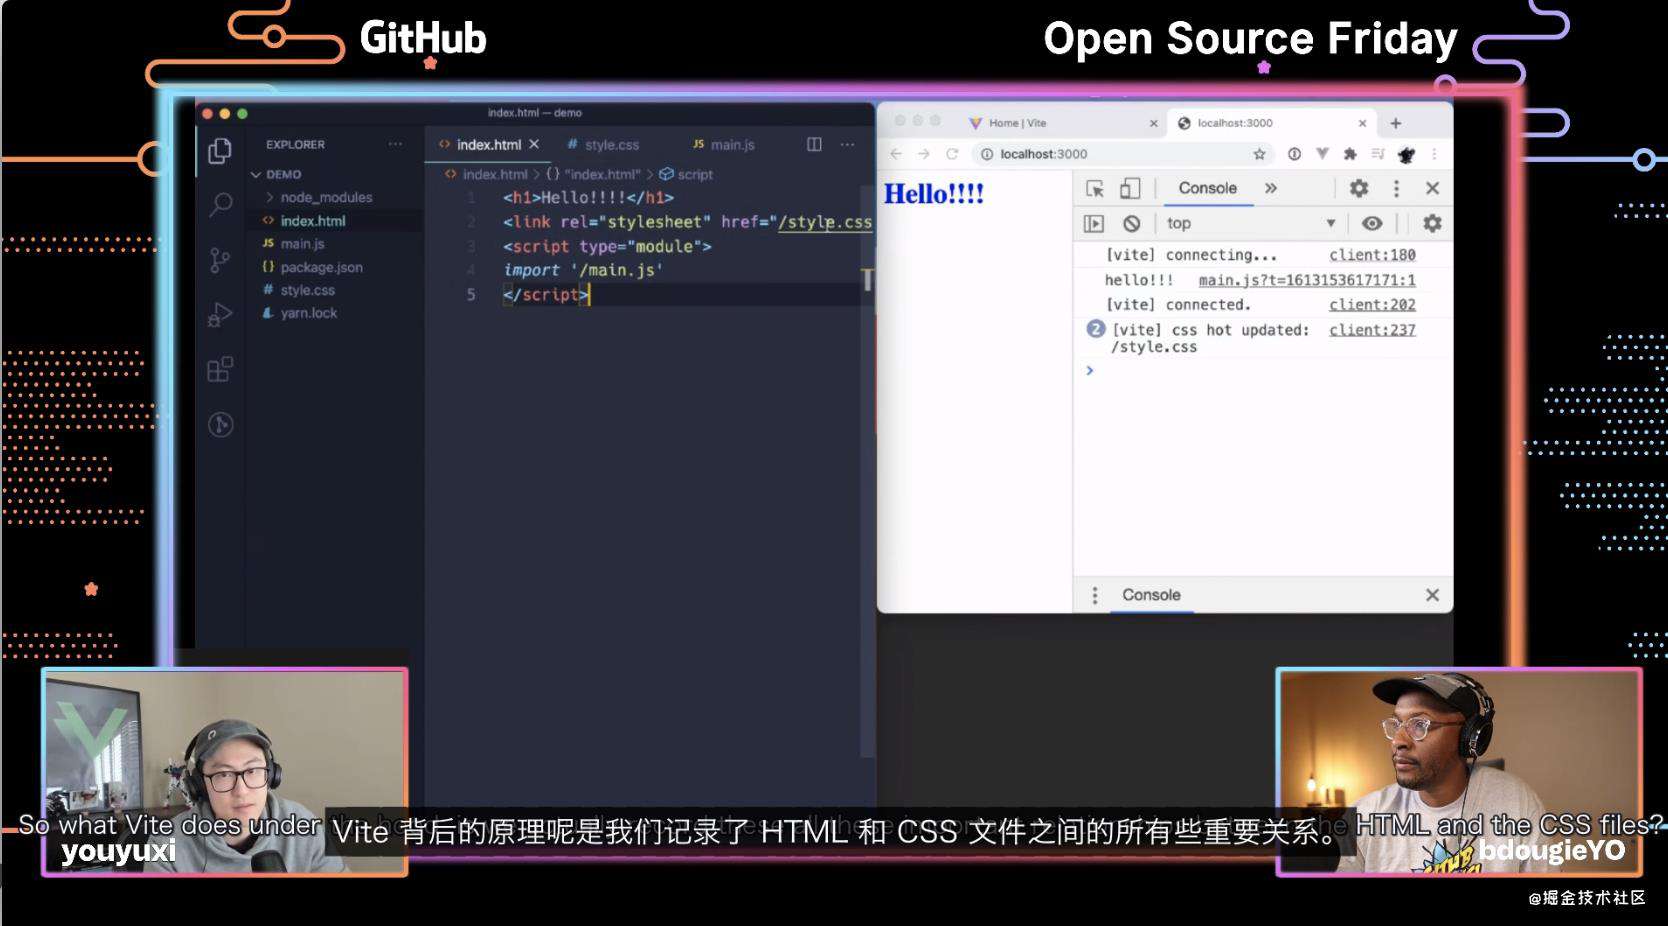Open the browser Extensions puzzle icon
Viewport: 1668px width, 926px height.
[x=1350, y=154]
